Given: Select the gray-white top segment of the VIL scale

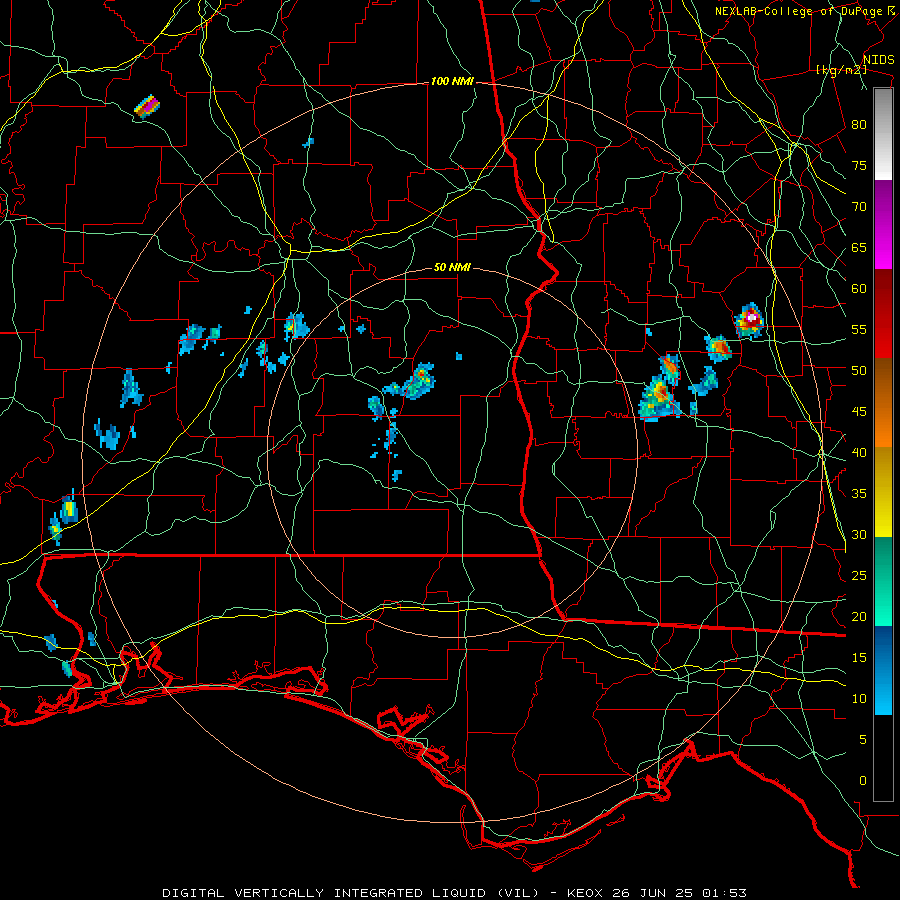Looking at the screenshot, I should point(883,134).
